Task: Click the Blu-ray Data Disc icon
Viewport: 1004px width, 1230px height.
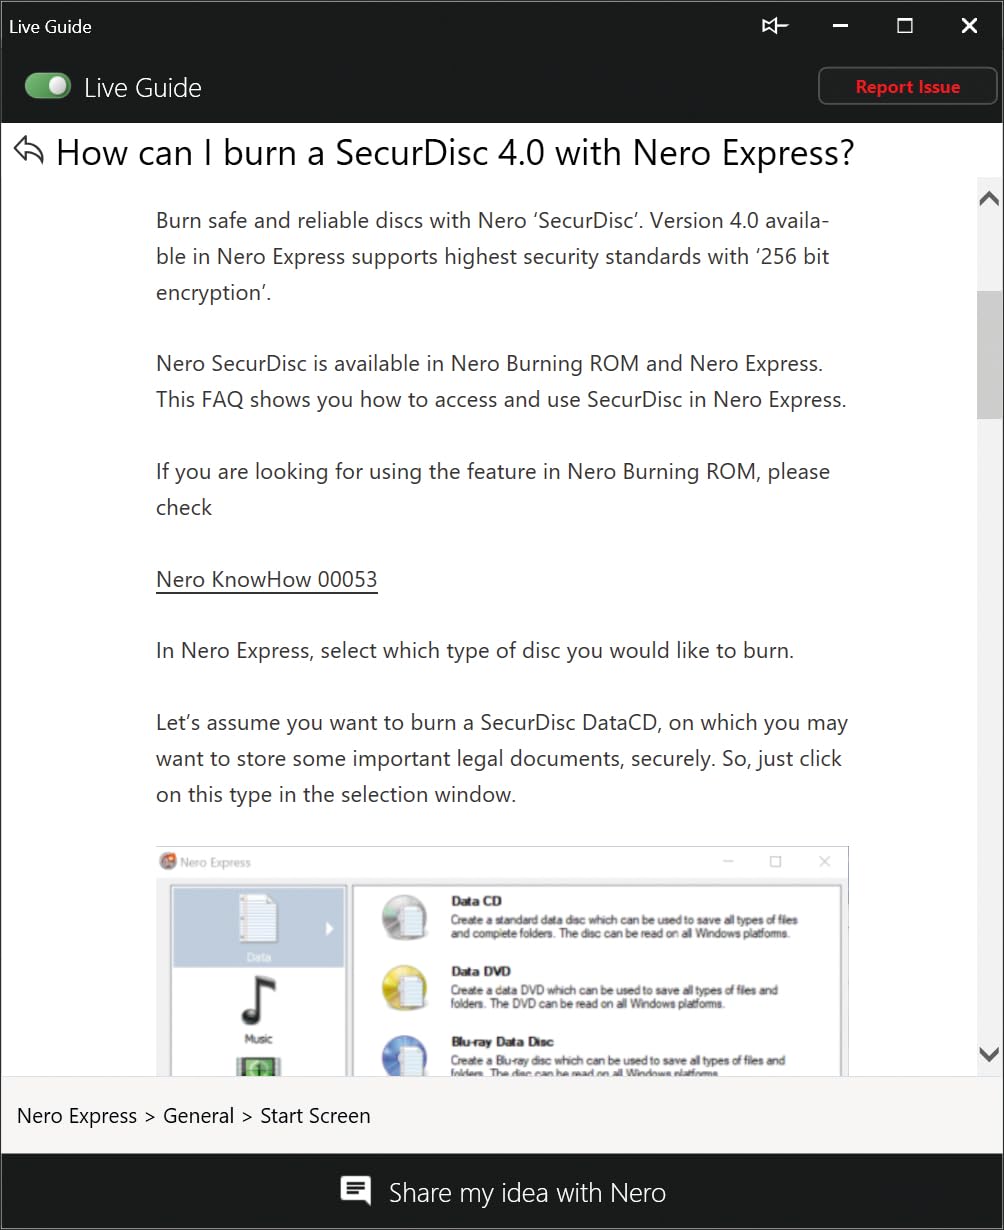Action: [405, 1056]
